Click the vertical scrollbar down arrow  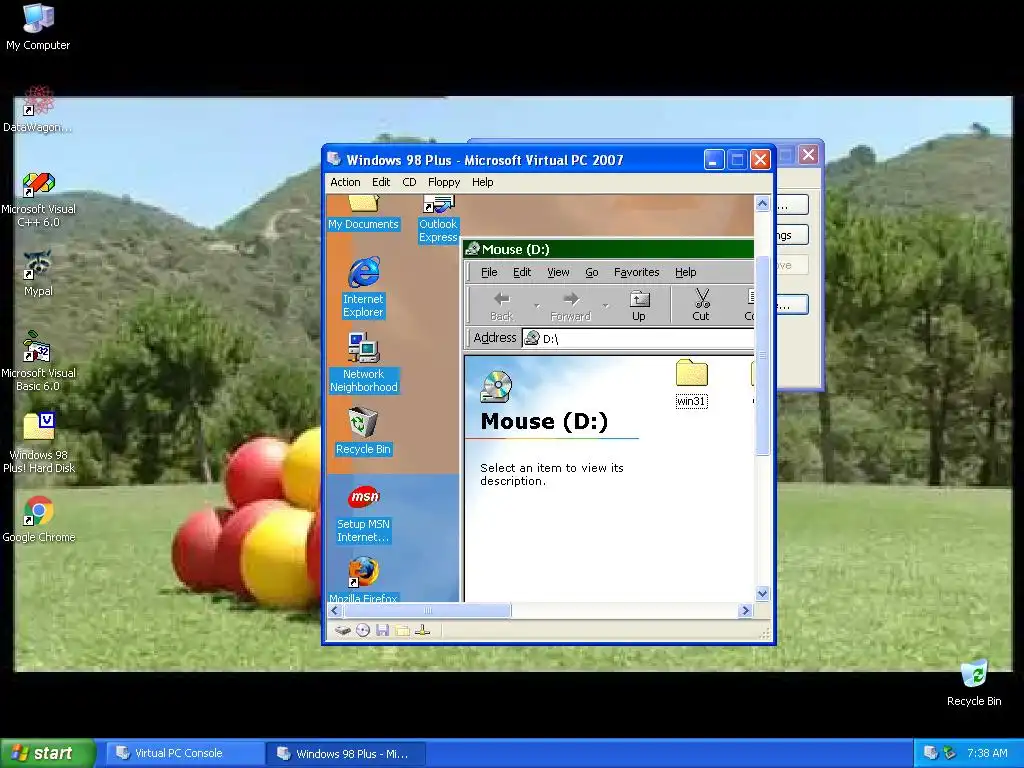point(762,593)
